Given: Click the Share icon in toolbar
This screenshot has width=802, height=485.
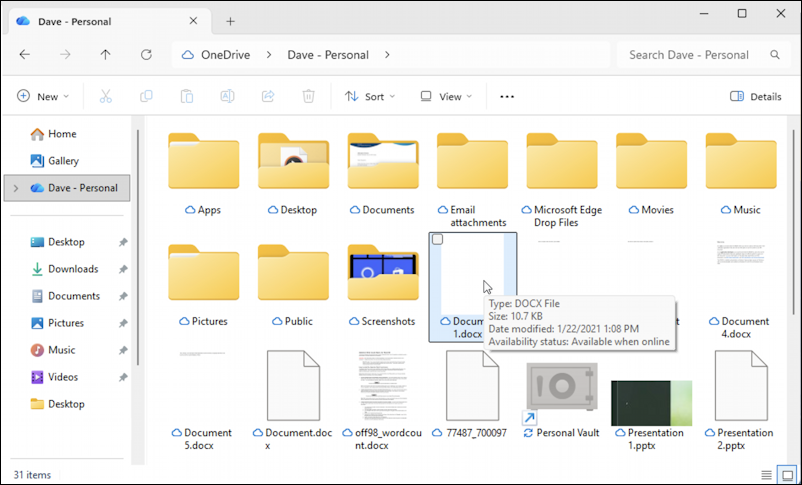Looking at the screenshot, I should [x=268, y=96].
